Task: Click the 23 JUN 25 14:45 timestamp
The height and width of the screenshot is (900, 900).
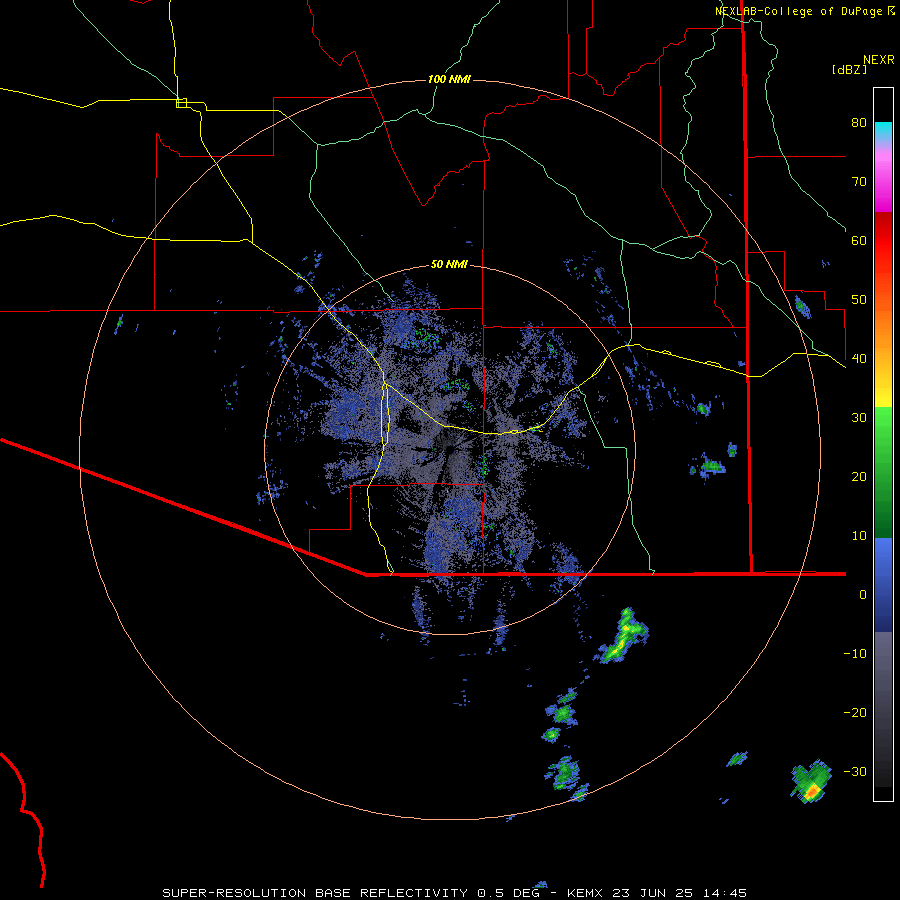Action: [x=680, y=893]
